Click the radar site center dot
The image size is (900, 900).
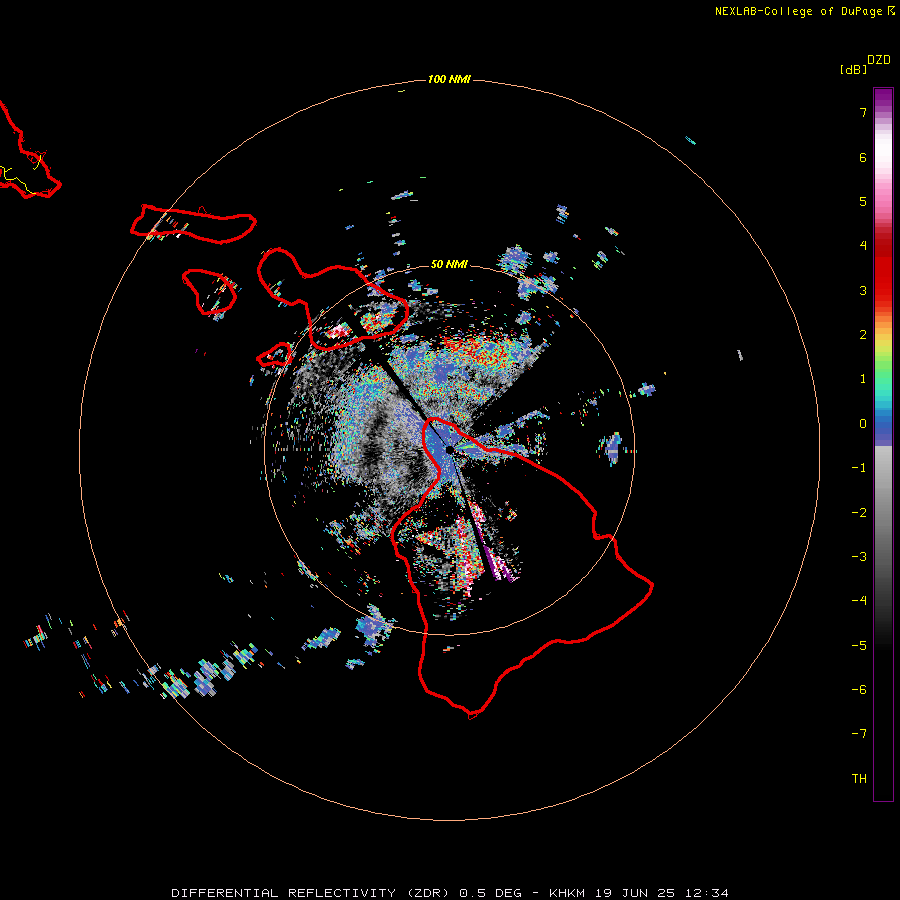[x=449, y=450]
